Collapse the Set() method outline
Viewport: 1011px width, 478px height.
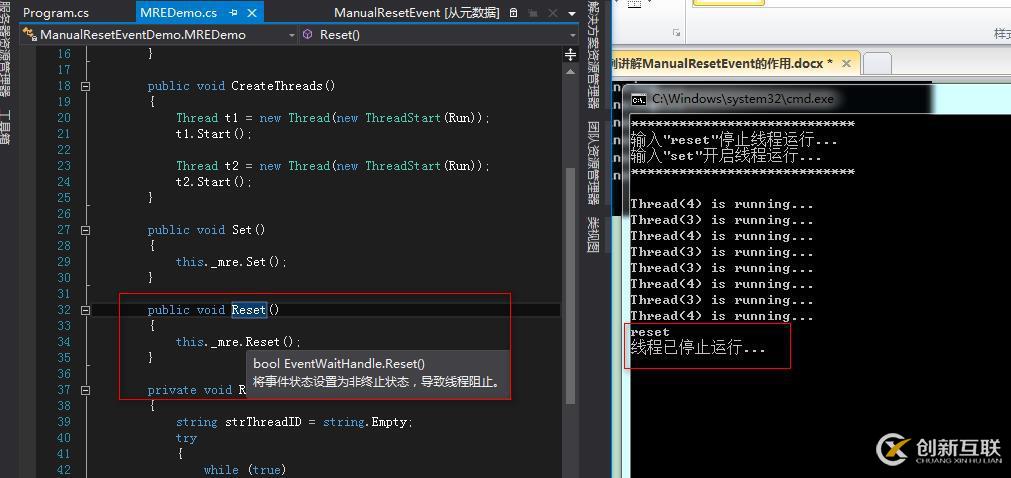point(86,230)
